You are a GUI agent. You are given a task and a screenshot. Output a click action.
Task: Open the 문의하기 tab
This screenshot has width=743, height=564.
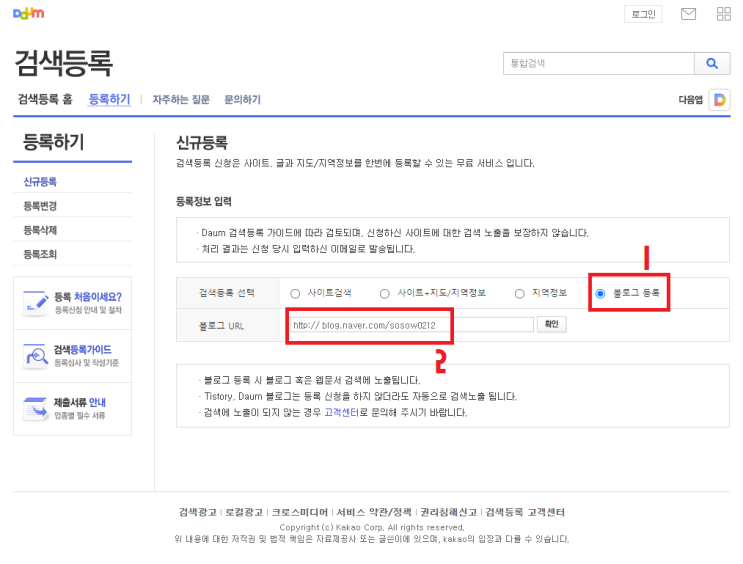[x=243, y=100]
